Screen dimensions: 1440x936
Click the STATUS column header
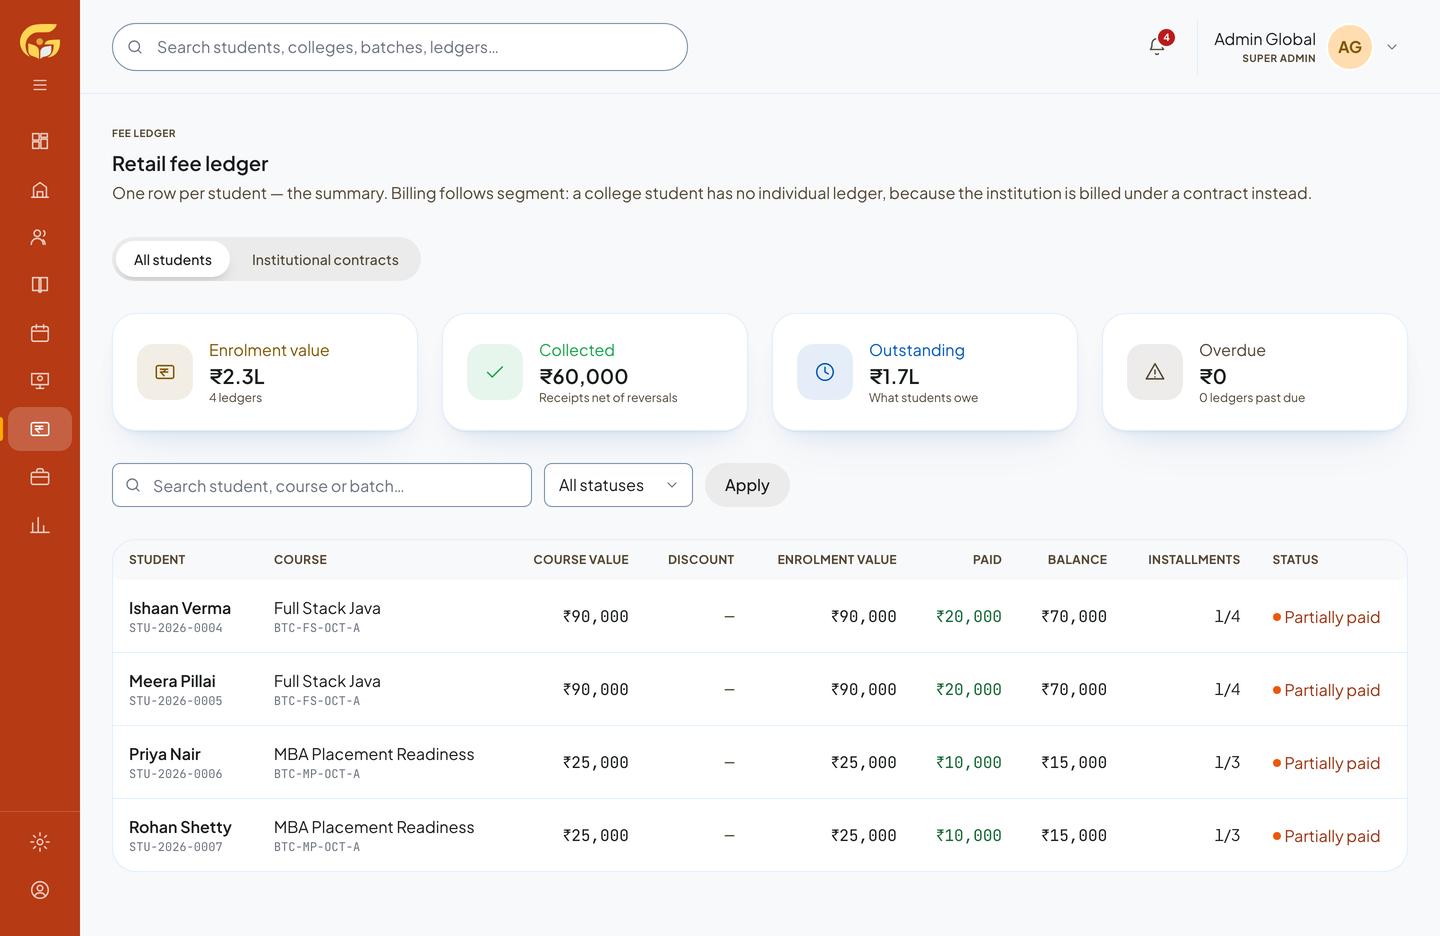click(1295, 560)
